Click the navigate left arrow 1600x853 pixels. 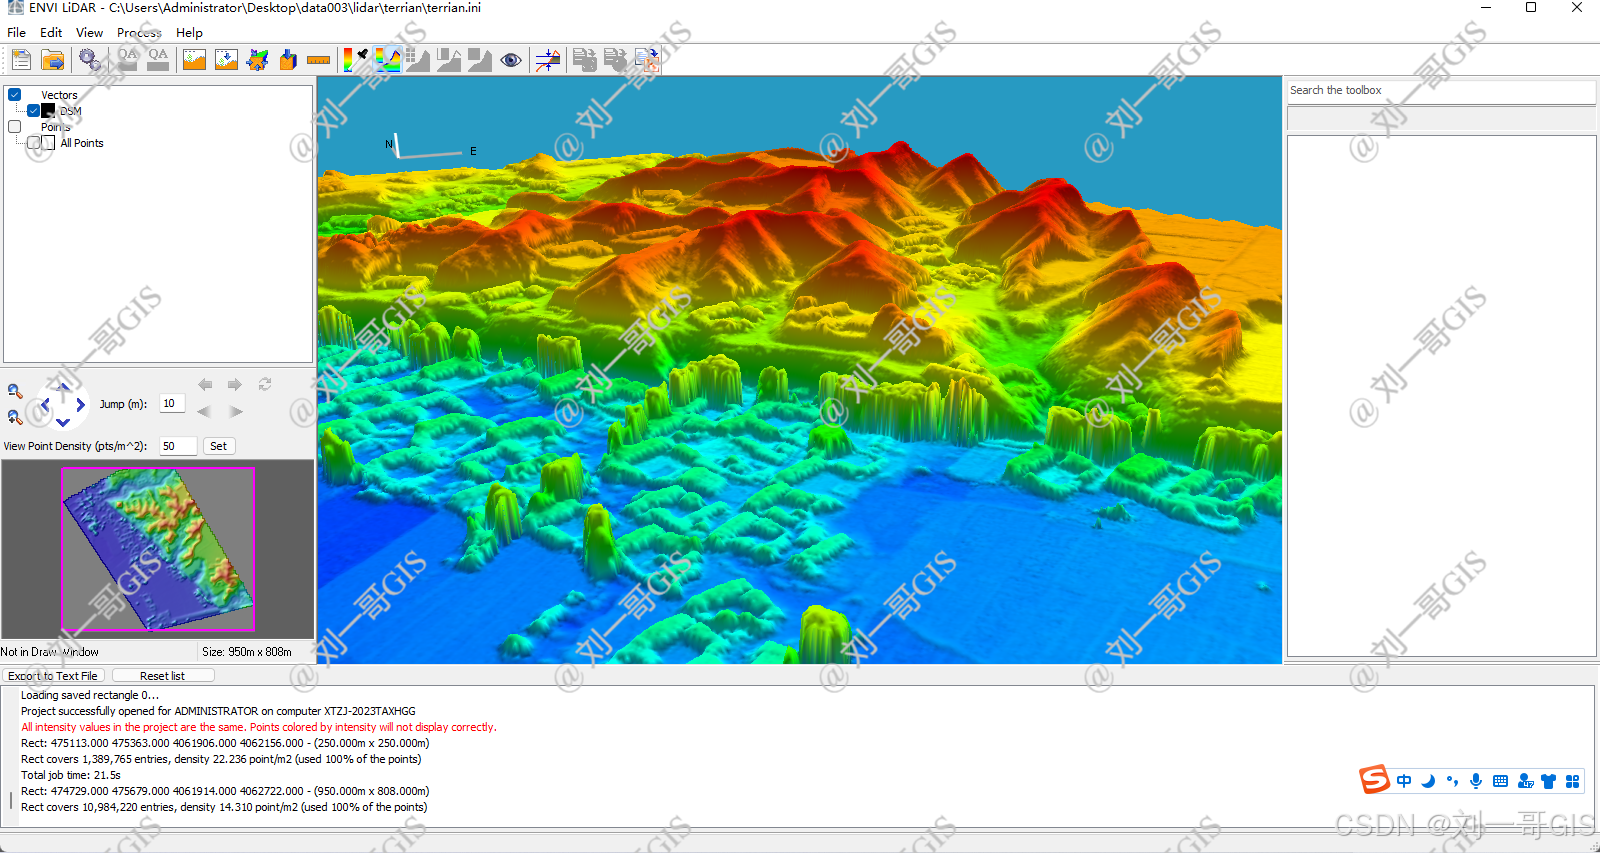point(45,405)
